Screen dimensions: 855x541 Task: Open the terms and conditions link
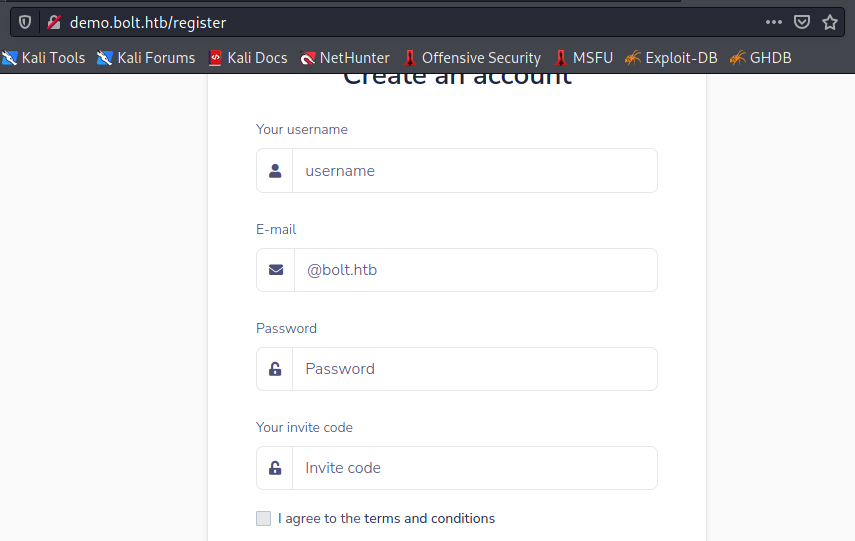[x=429, y=518]
